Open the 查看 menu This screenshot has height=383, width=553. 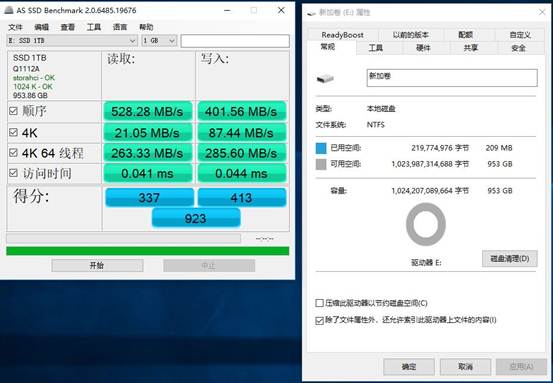[67, 27]
